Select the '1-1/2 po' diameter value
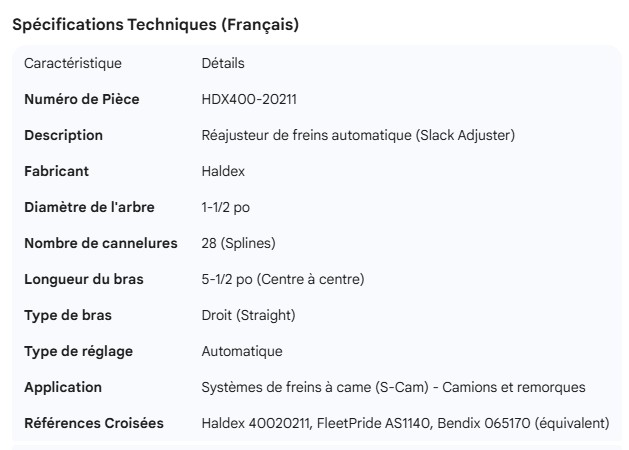This screenshot has width=629, height=450. click(226, 208)
